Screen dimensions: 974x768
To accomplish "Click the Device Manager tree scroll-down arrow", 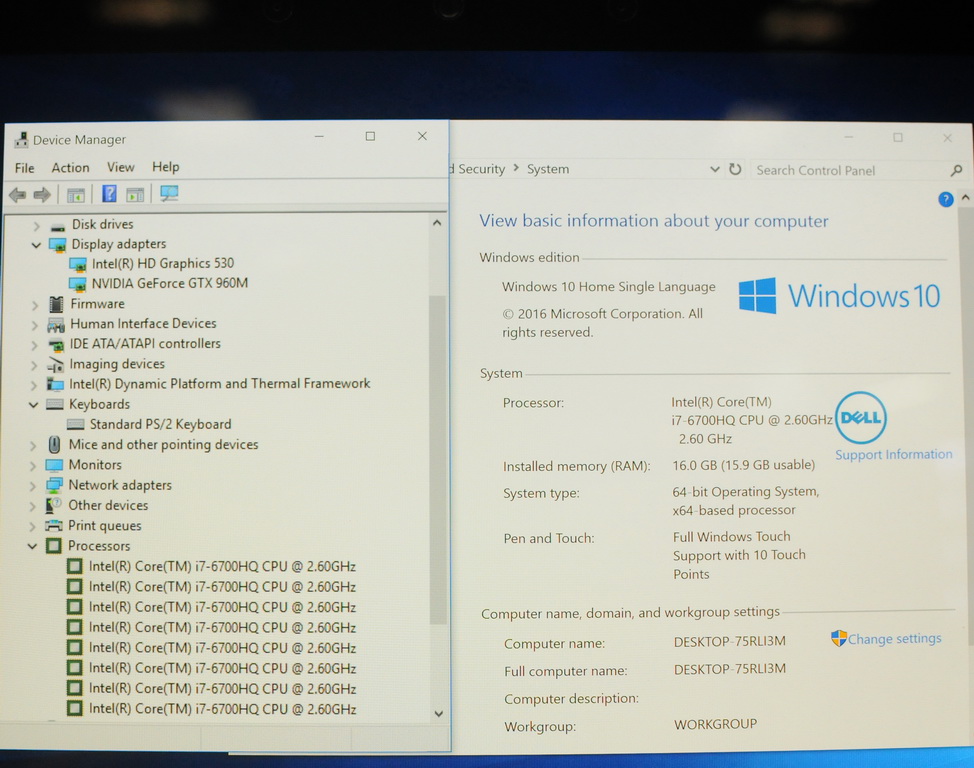I will click(439, 713).
